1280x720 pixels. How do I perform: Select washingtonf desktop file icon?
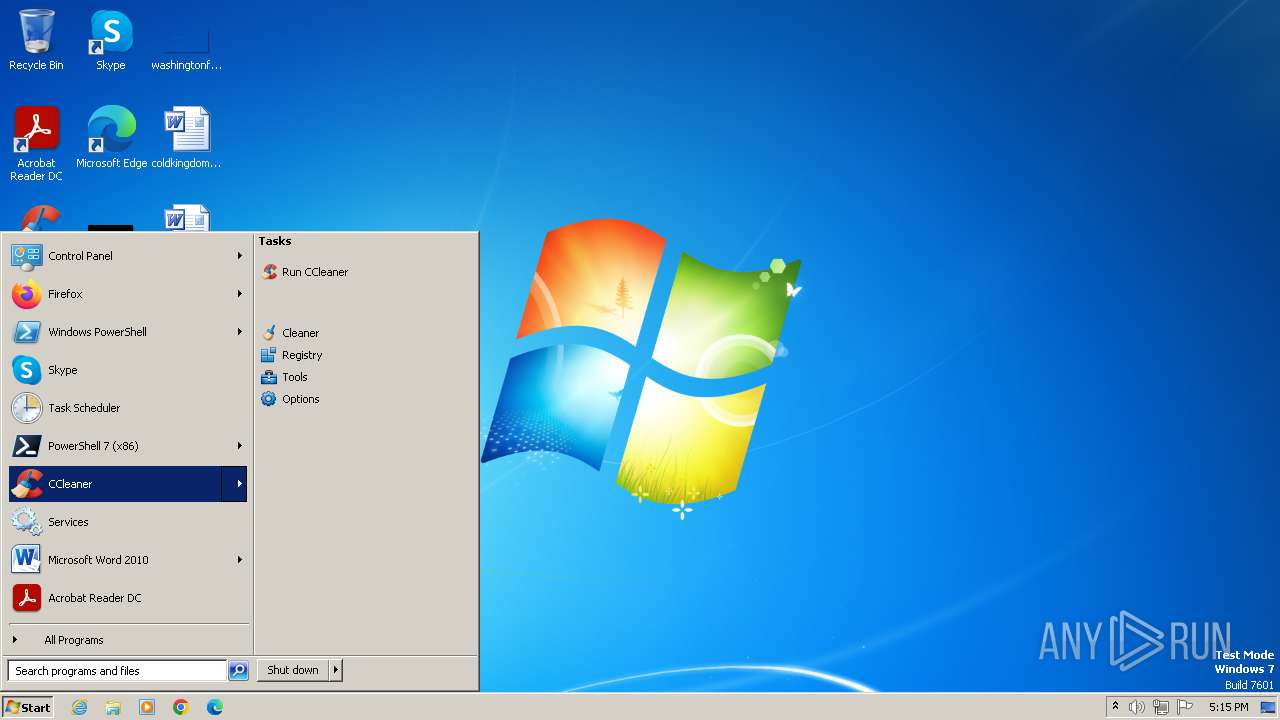coord(187,40)
